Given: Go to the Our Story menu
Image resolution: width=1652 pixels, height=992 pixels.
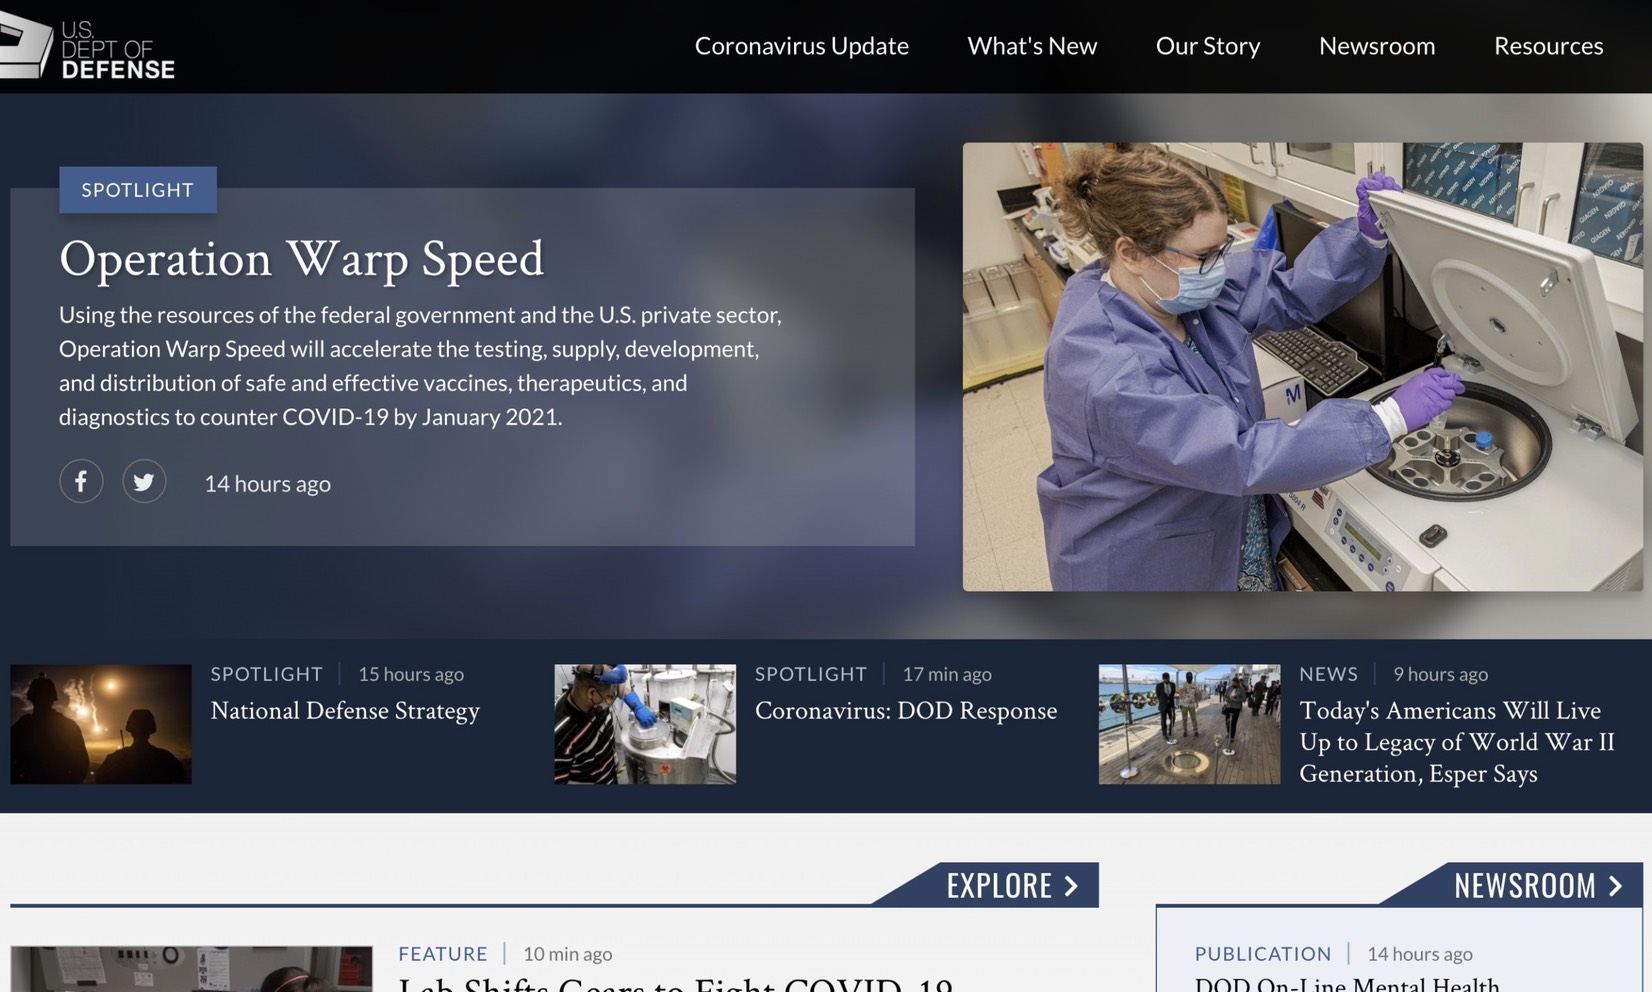Looking at the screenshot, I should pos(1208,46).
